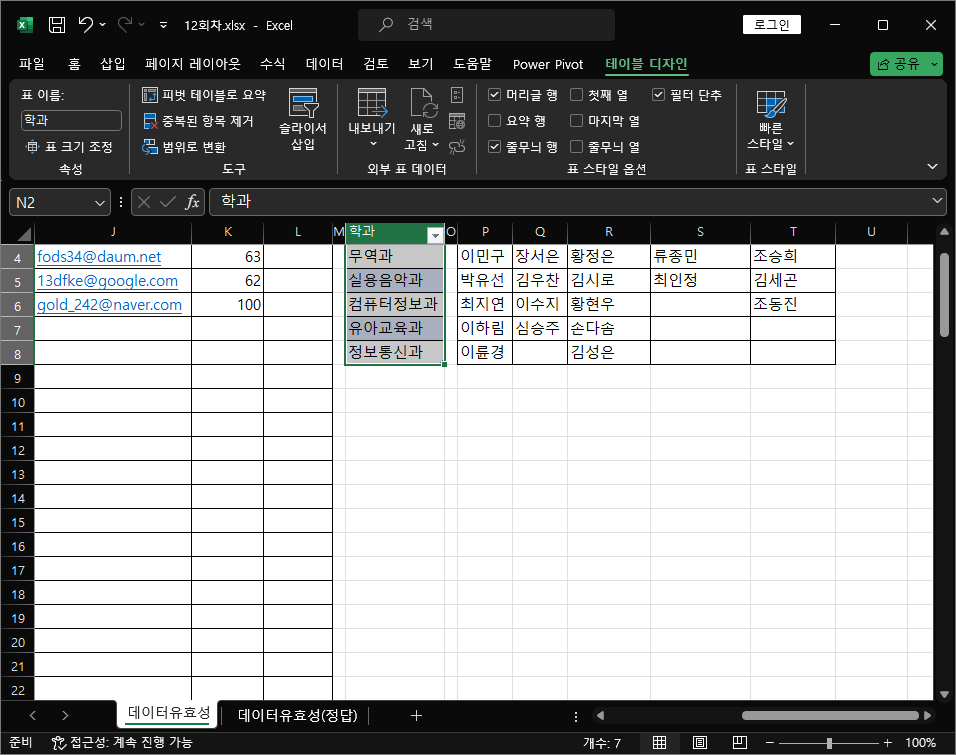Click 중복된 항목 제거 tool
The image size is (956, 755).
pos(198,121)
